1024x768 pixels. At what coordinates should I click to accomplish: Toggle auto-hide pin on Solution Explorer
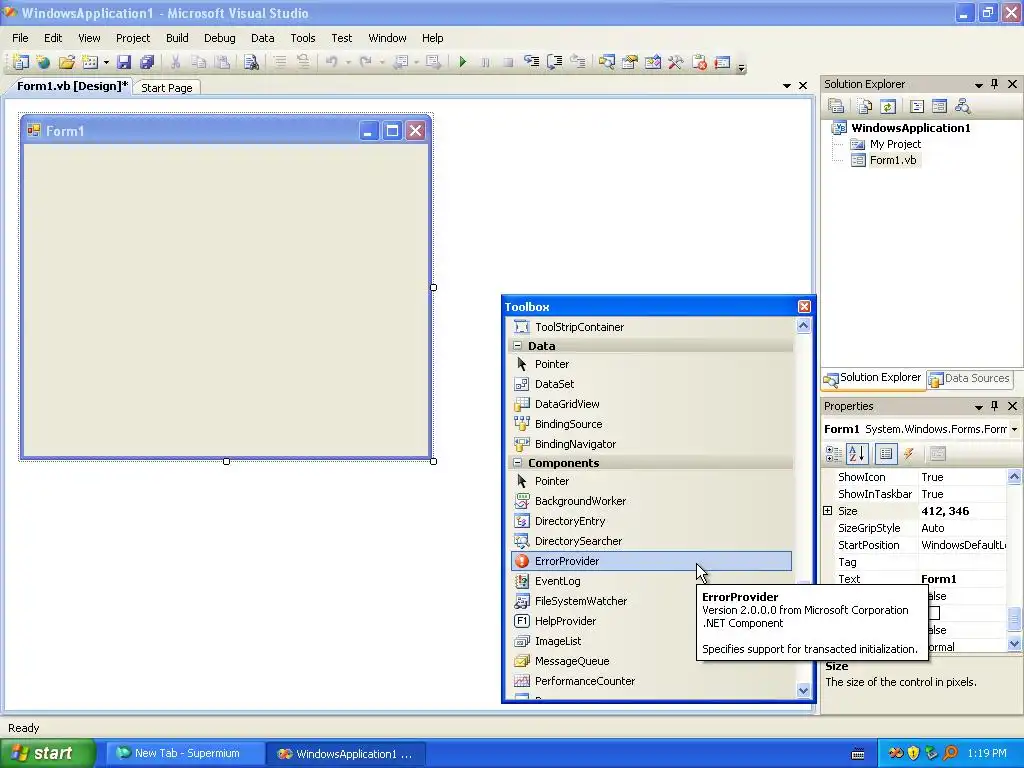[x=995, y=84]
